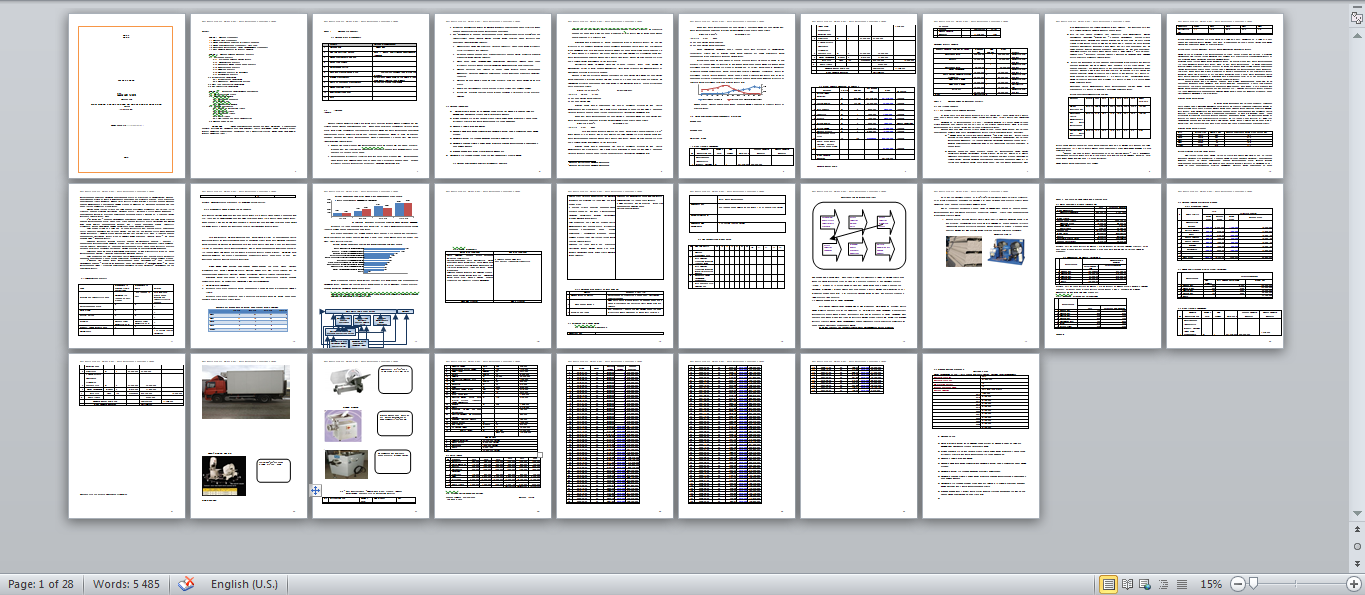Click the table move handle cross icon

click(x=315, y=491)
